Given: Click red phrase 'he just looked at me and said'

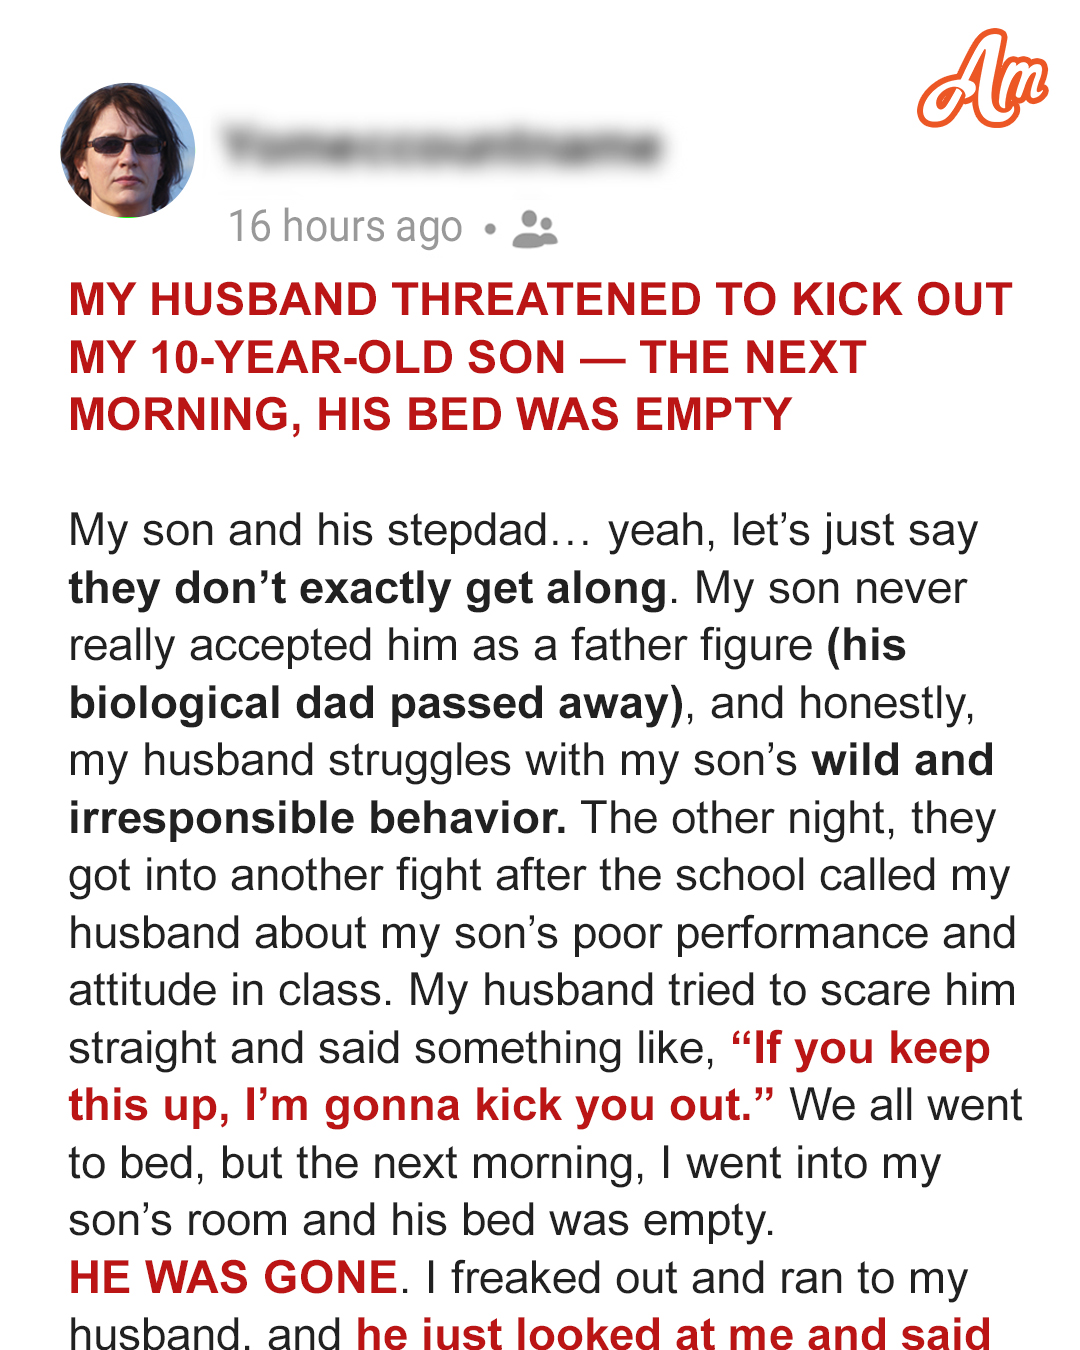Looking at the screenshot, I should (673, 1334).
